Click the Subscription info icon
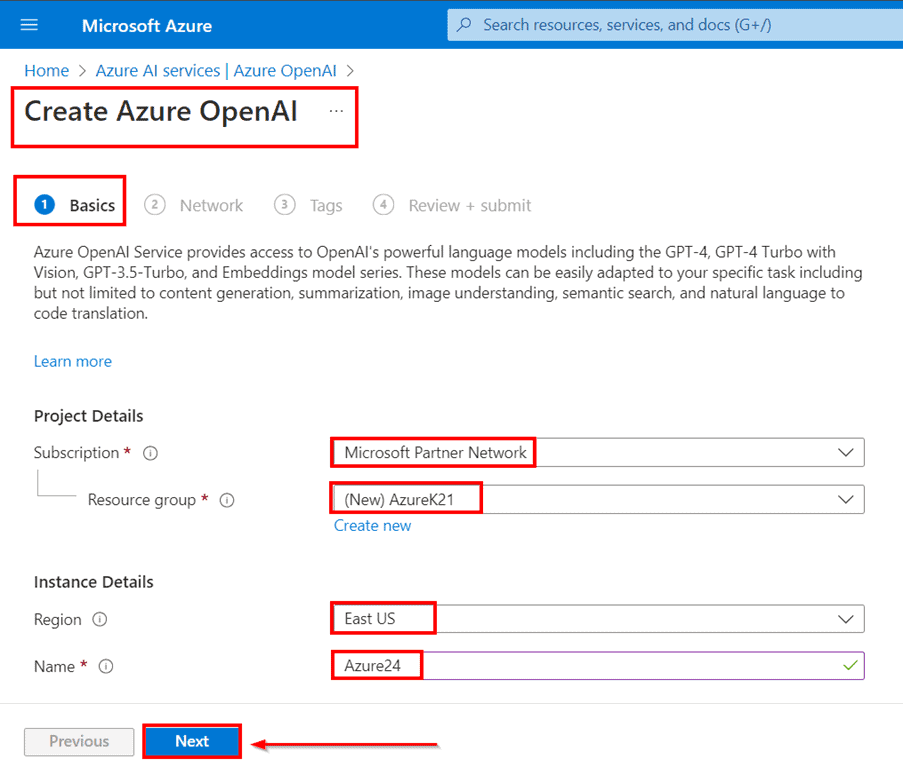This screenshot has height=767, width=903. pyautogui.click(x=151, y=453)
